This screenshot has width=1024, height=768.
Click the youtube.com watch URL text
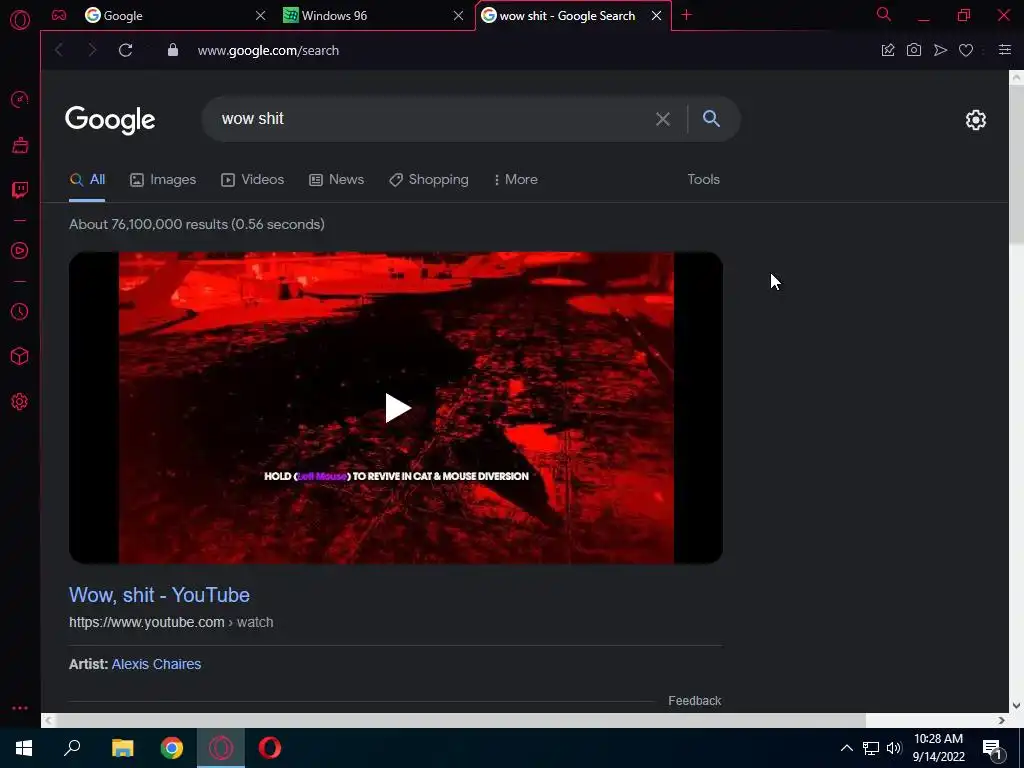(171, 622)
